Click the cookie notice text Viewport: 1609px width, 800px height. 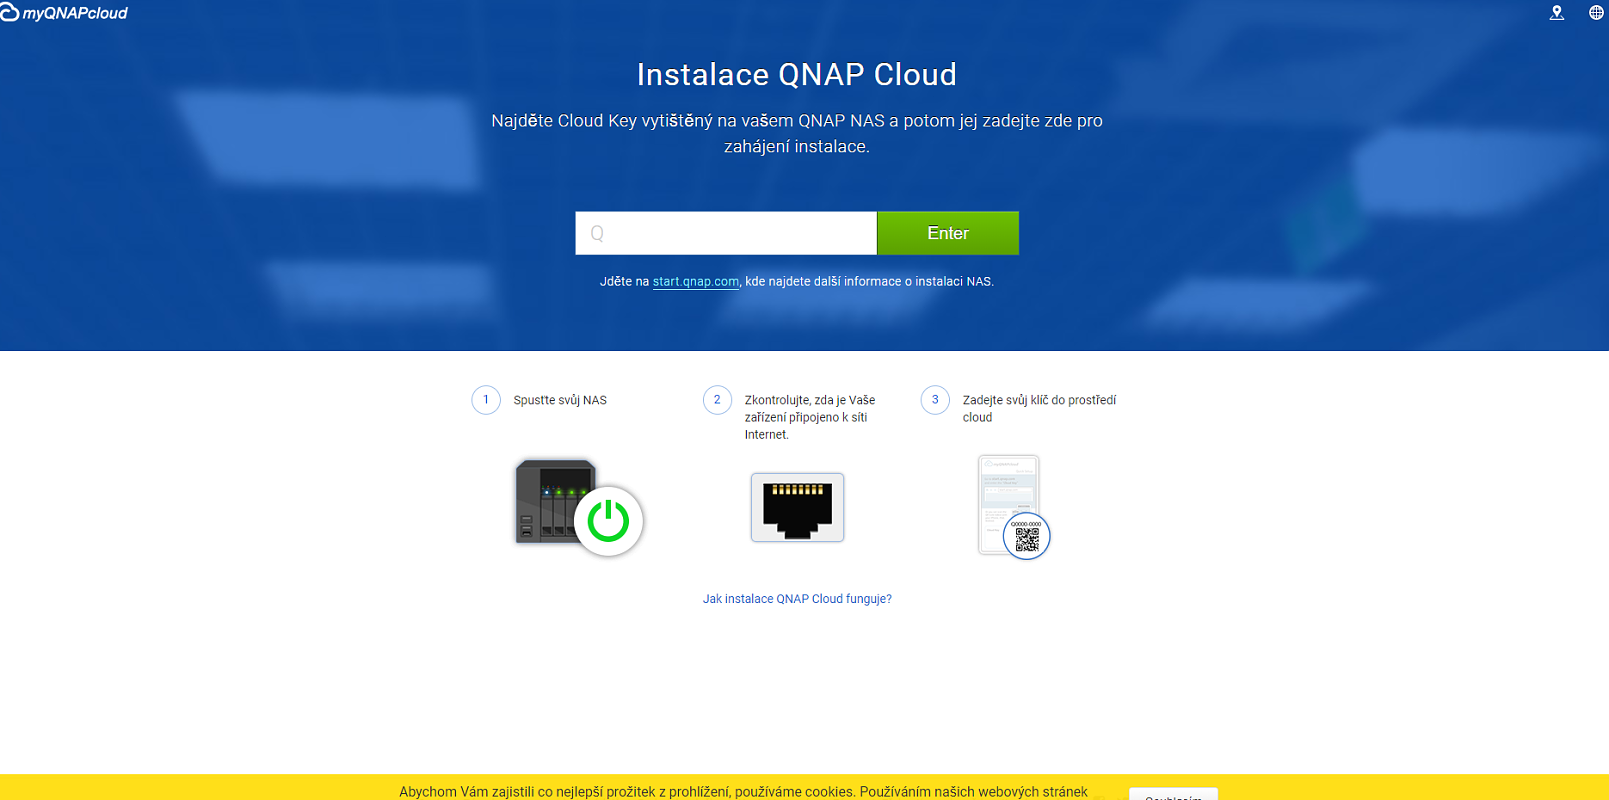click(x=743, y=791)
